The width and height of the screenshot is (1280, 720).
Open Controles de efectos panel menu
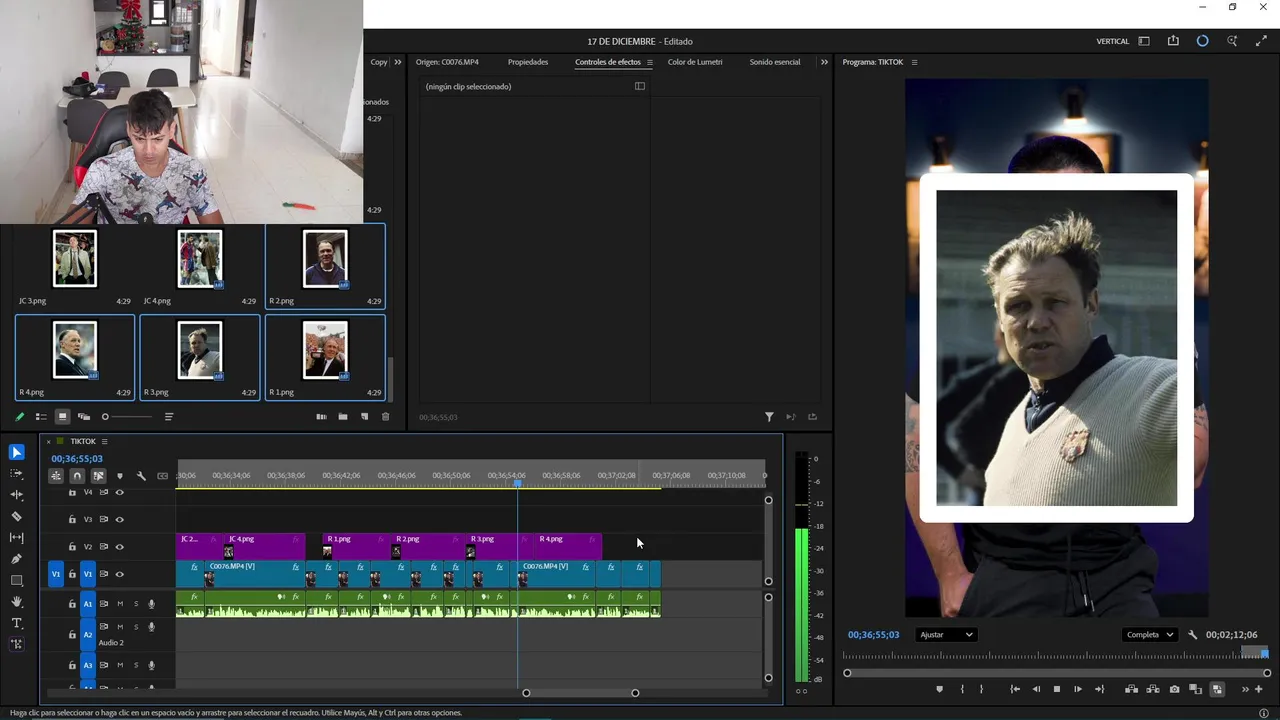[649, 62]
